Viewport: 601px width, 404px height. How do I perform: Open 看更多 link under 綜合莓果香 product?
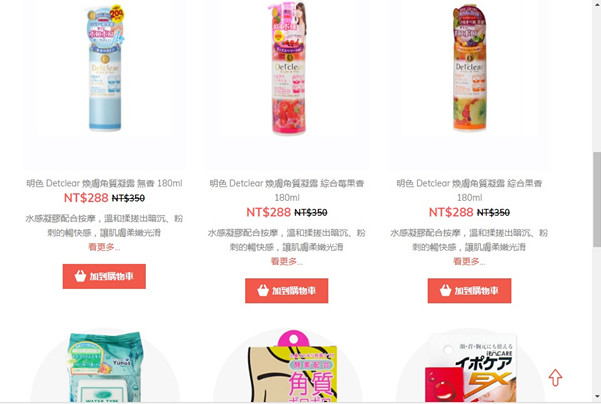tap(287, 261)
